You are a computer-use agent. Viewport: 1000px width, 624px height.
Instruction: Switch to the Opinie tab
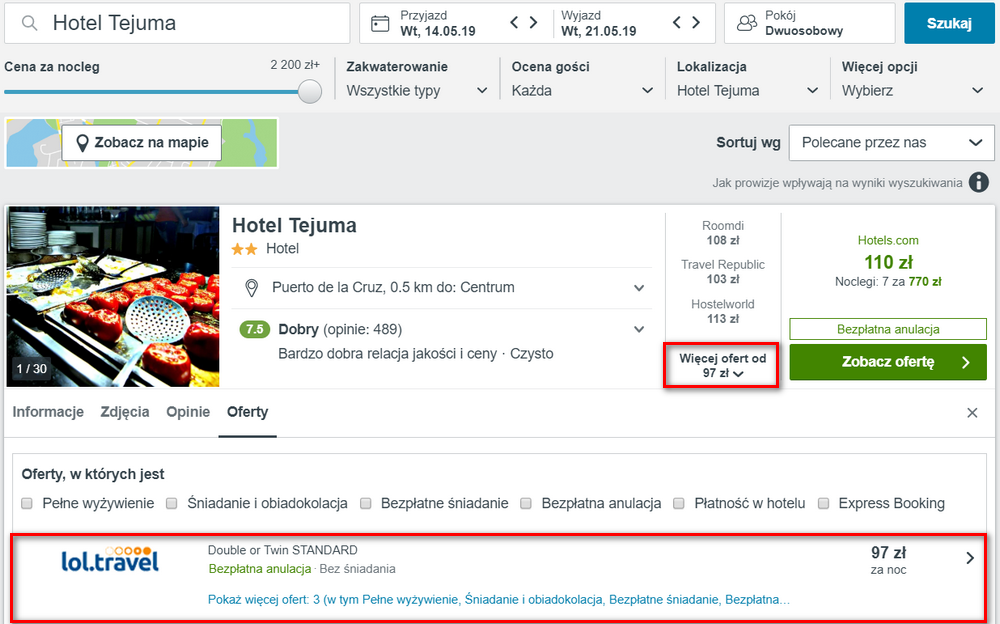tap(188, 412)
